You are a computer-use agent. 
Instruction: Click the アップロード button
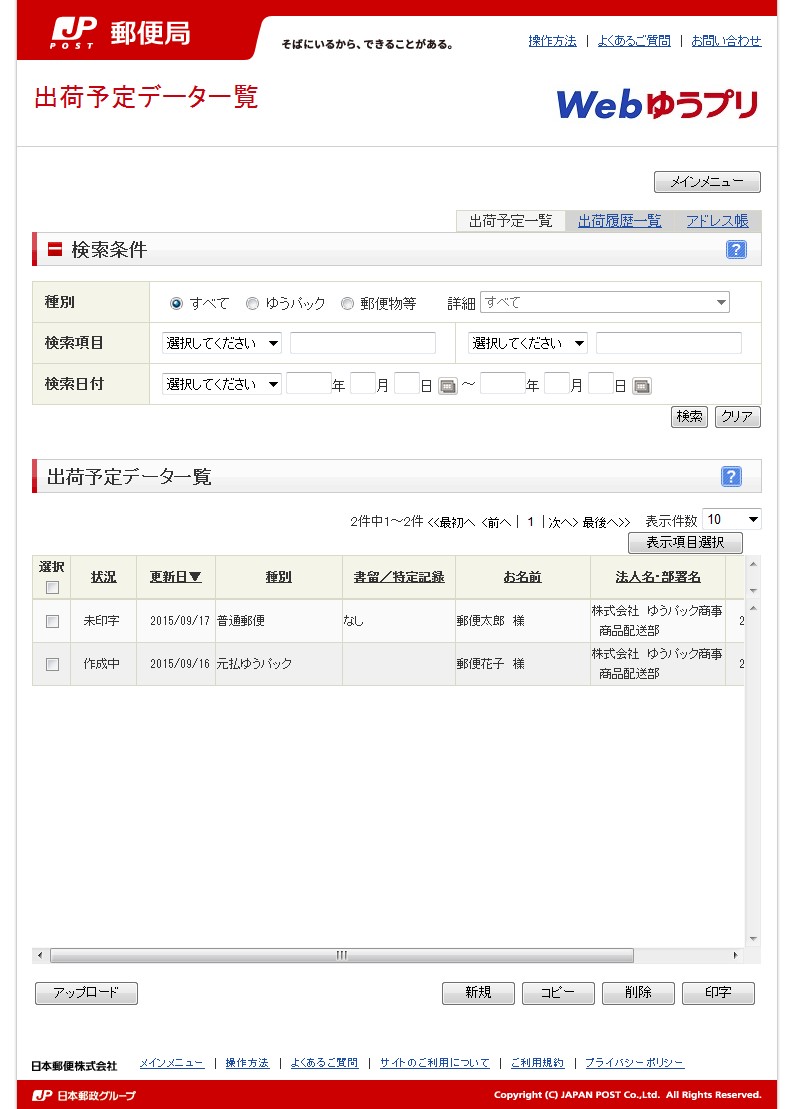click(86, 993)
